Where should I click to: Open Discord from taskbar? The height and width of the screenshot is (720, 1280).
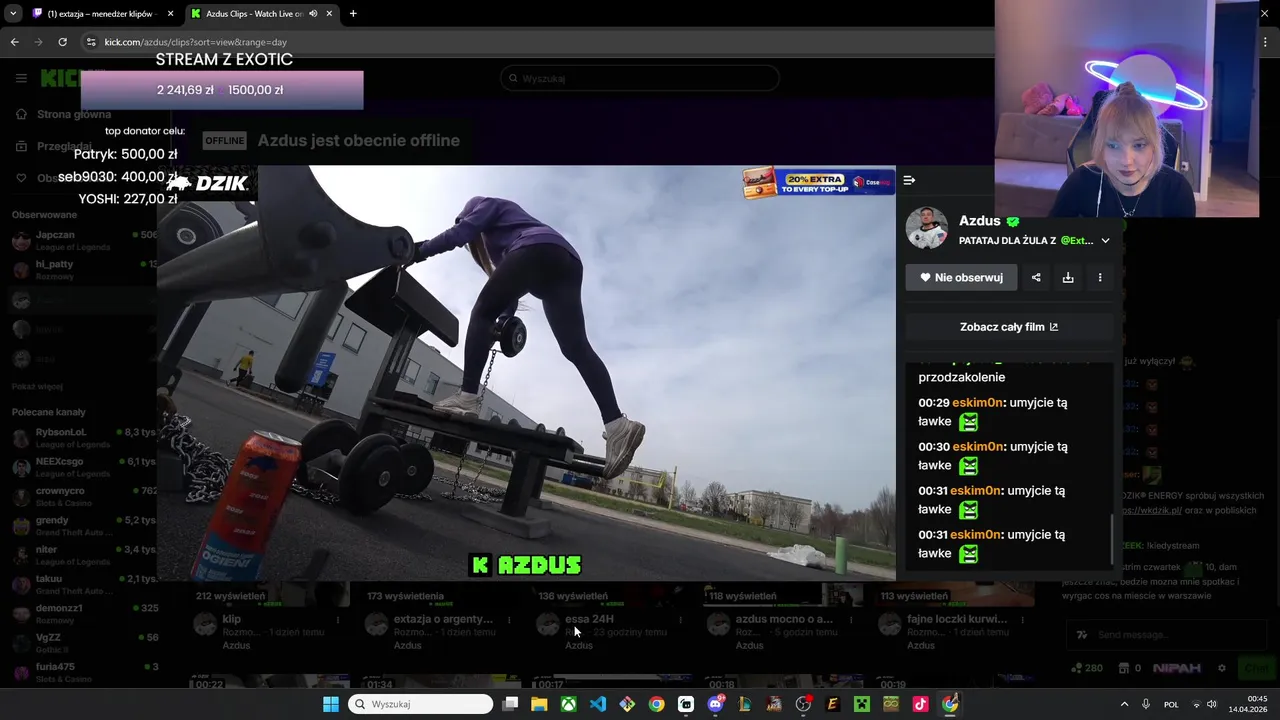(x=715, y=704)
